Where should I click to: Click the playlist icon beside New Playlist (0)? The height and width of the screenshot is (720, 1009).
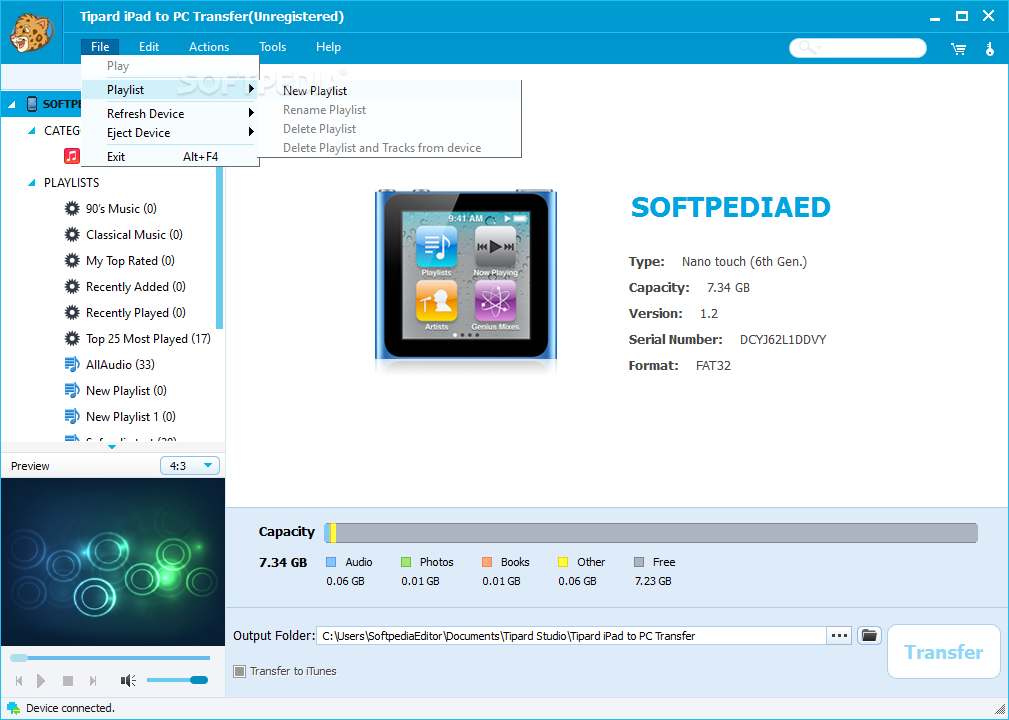pyautogui.click(x=72, y=391)
